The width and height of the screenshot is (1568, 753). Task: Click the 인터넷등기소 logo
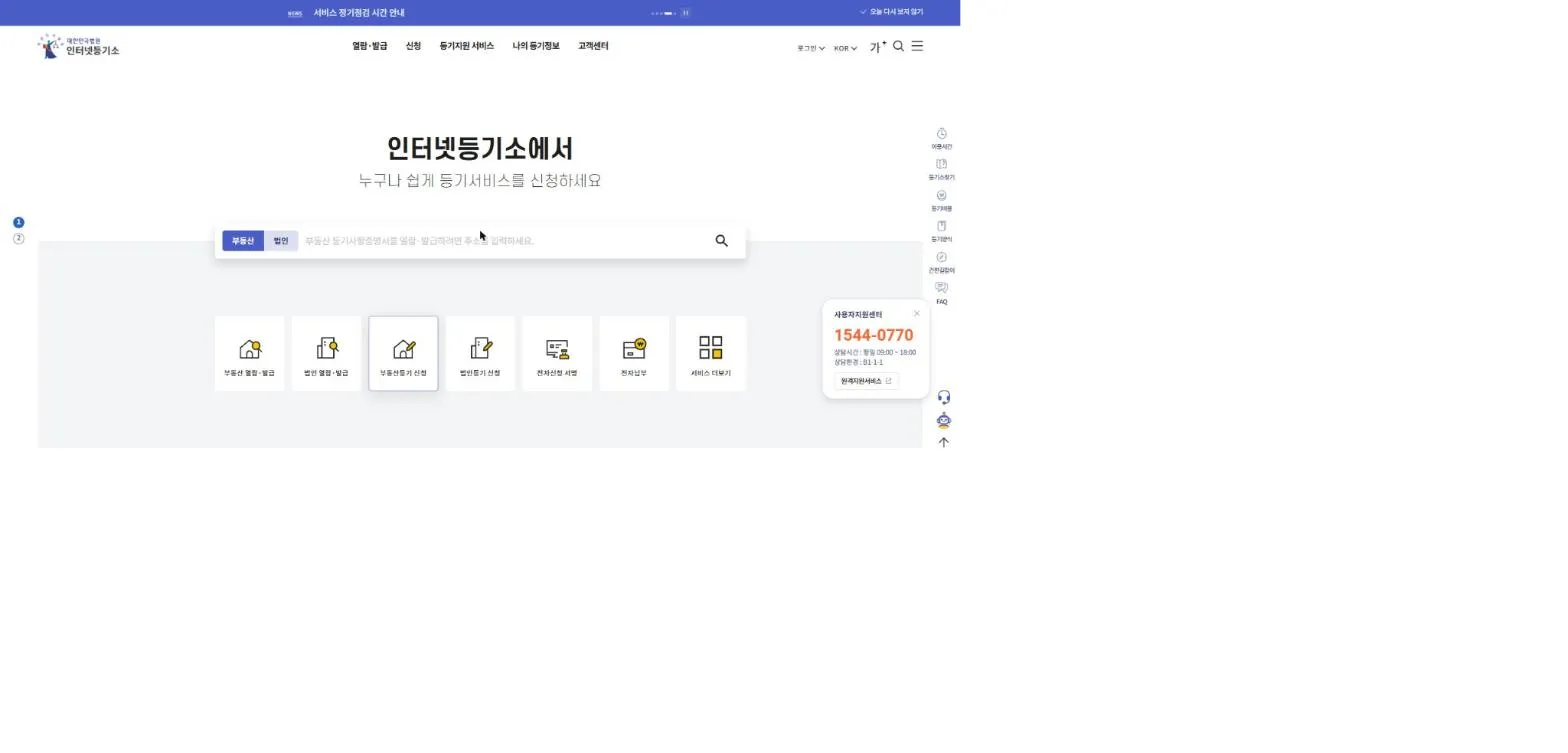[x=78, y=46]
